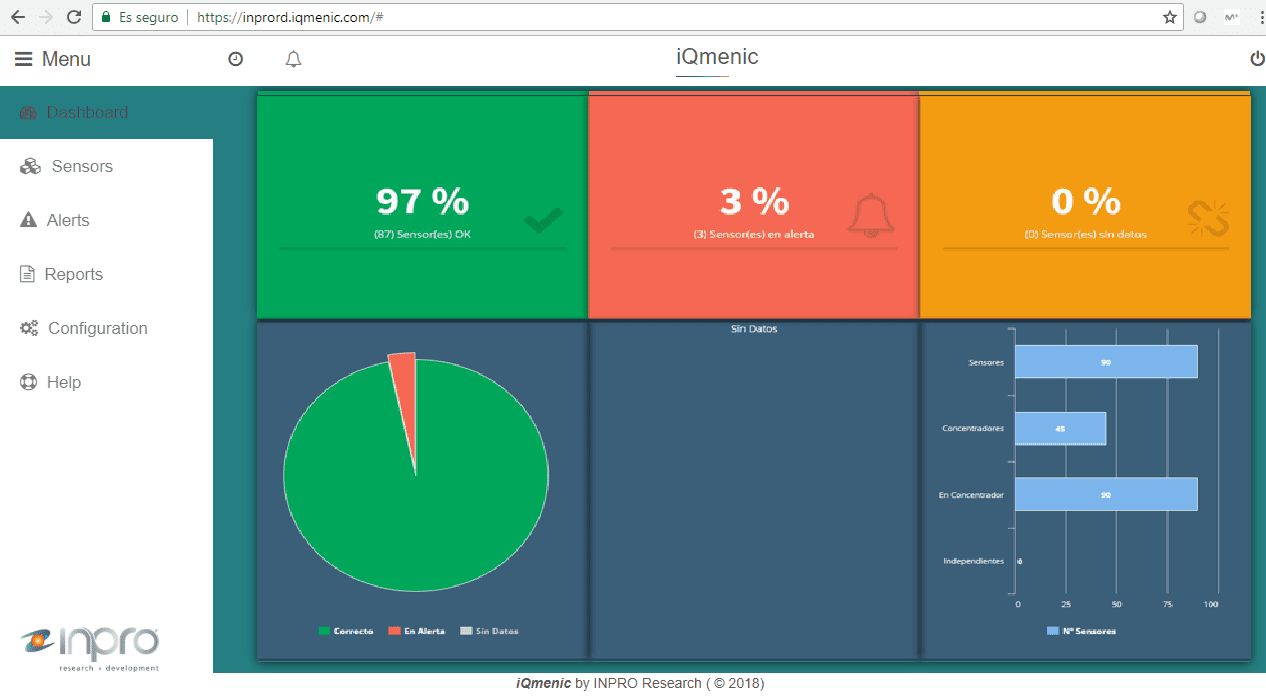Click the Alerts warning triangle icon

tap(28, 220)
